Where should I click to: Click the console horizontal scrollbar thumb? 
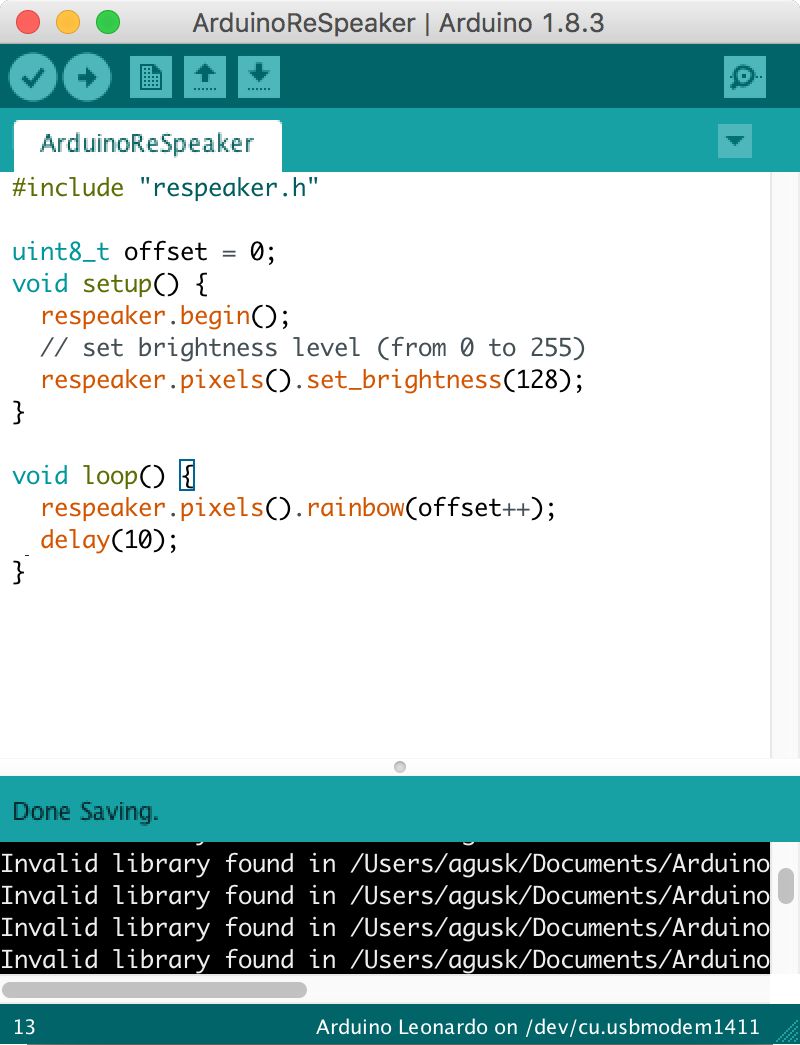pos(155,990)
